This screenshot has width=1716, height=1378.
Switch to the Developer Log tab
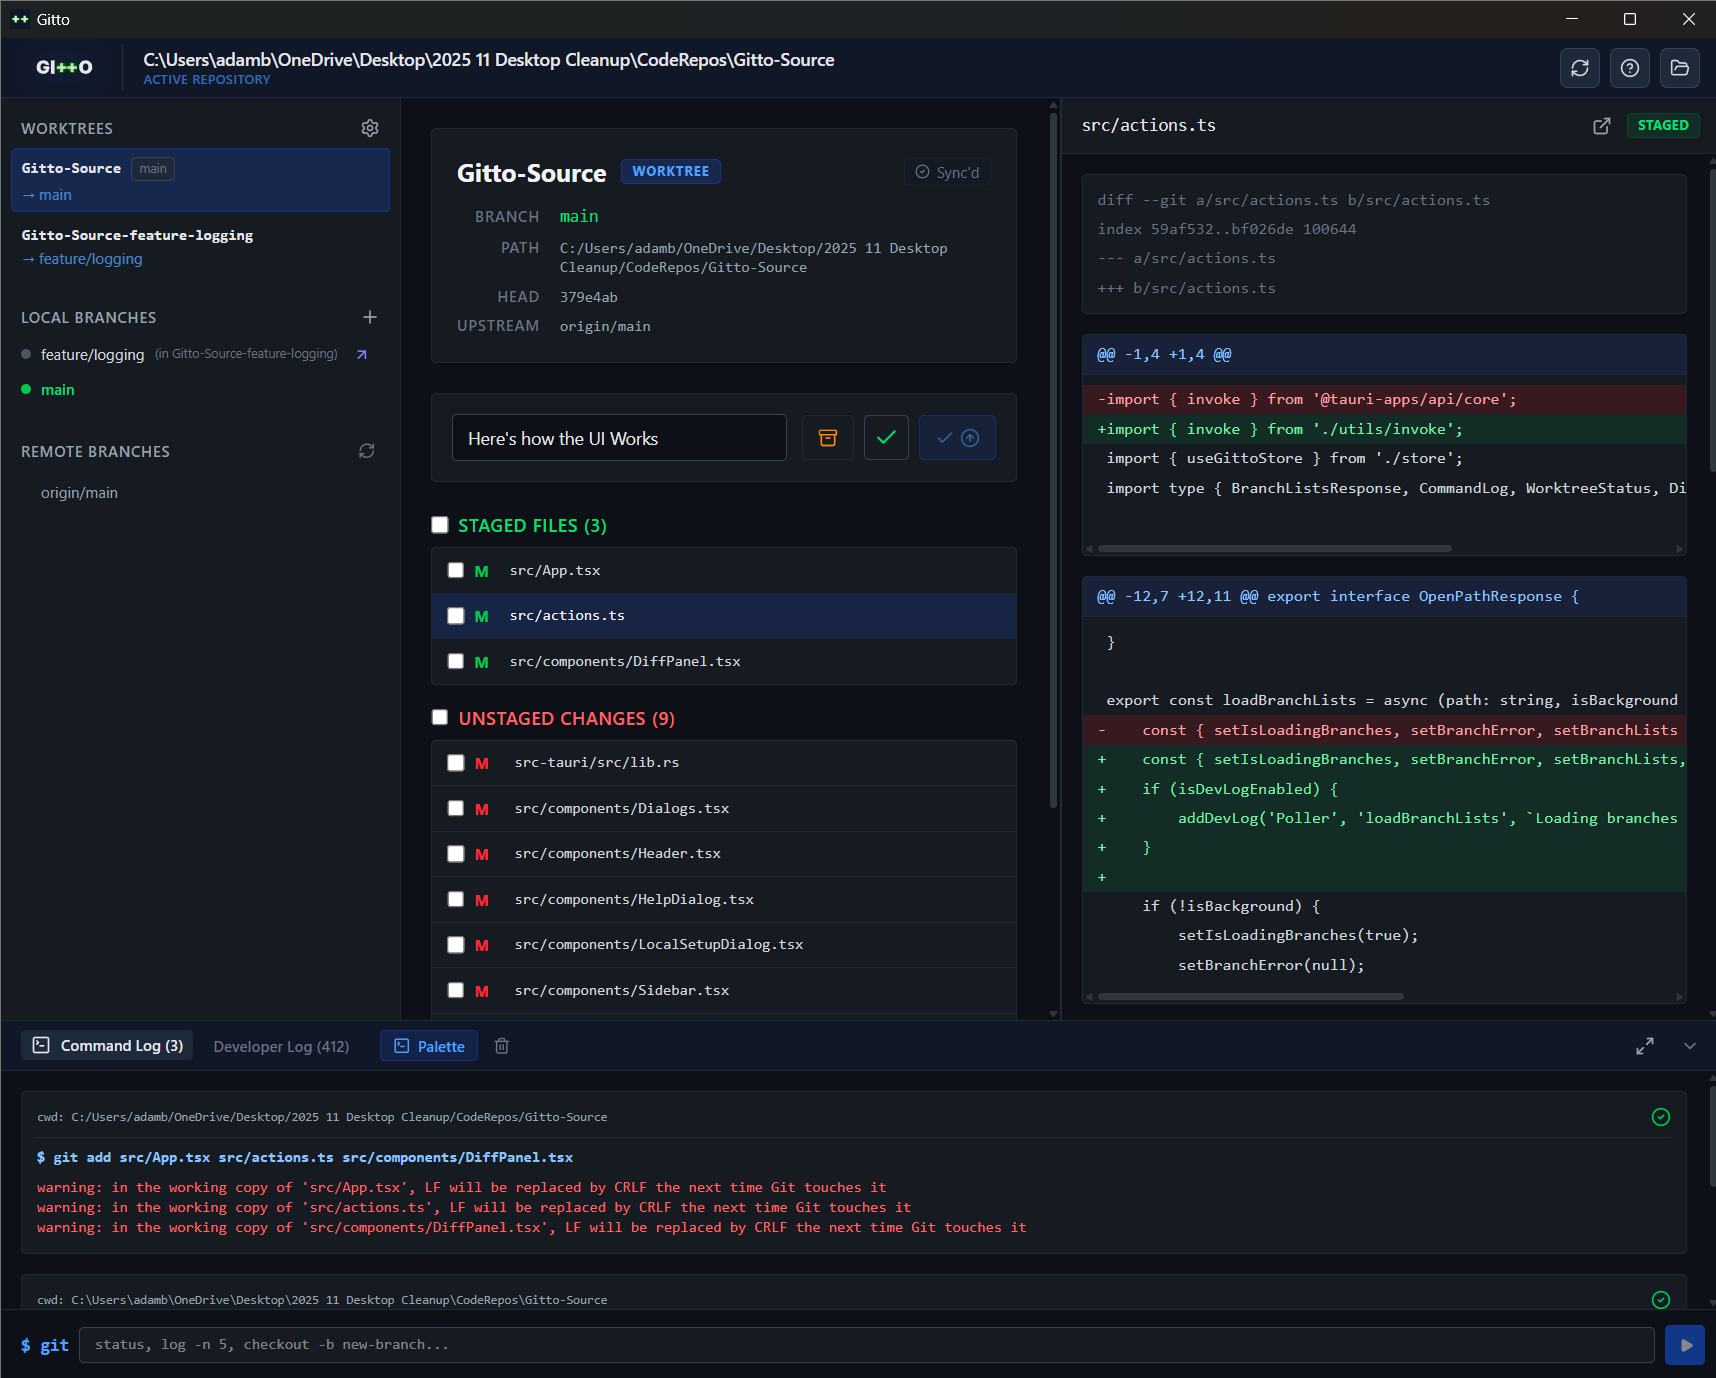tap(281, 1045)
